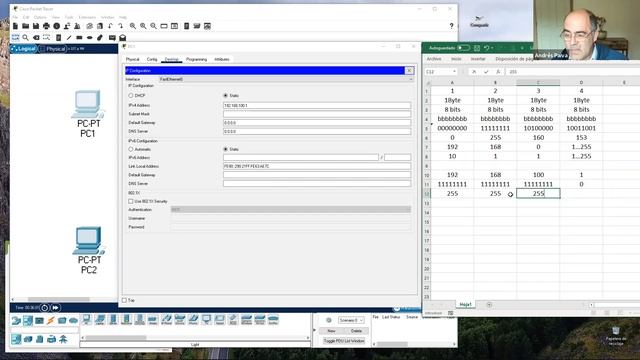Switch to Physical workspace view
640x360 pixels.
[52, 49]
